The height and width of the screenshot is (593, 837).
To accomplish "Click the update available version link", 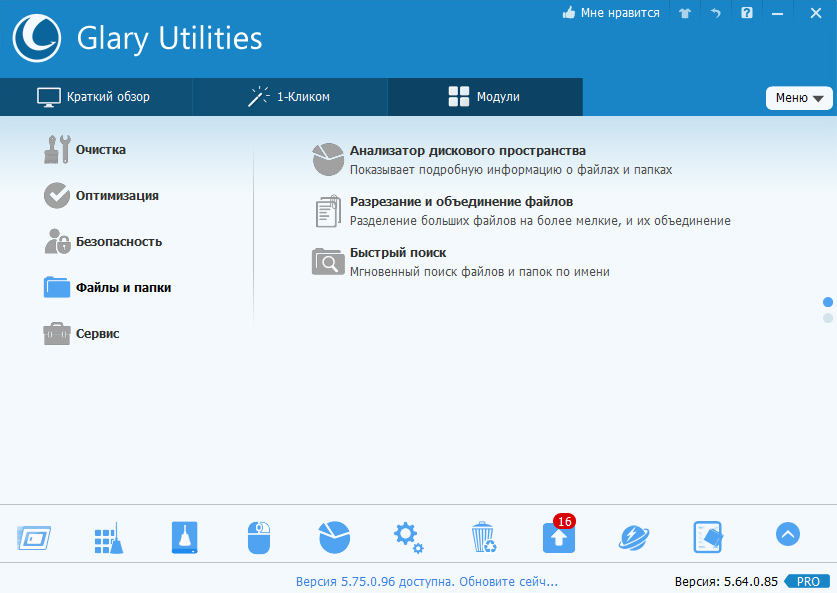I will pyautogui.click(x=426, y=581).
